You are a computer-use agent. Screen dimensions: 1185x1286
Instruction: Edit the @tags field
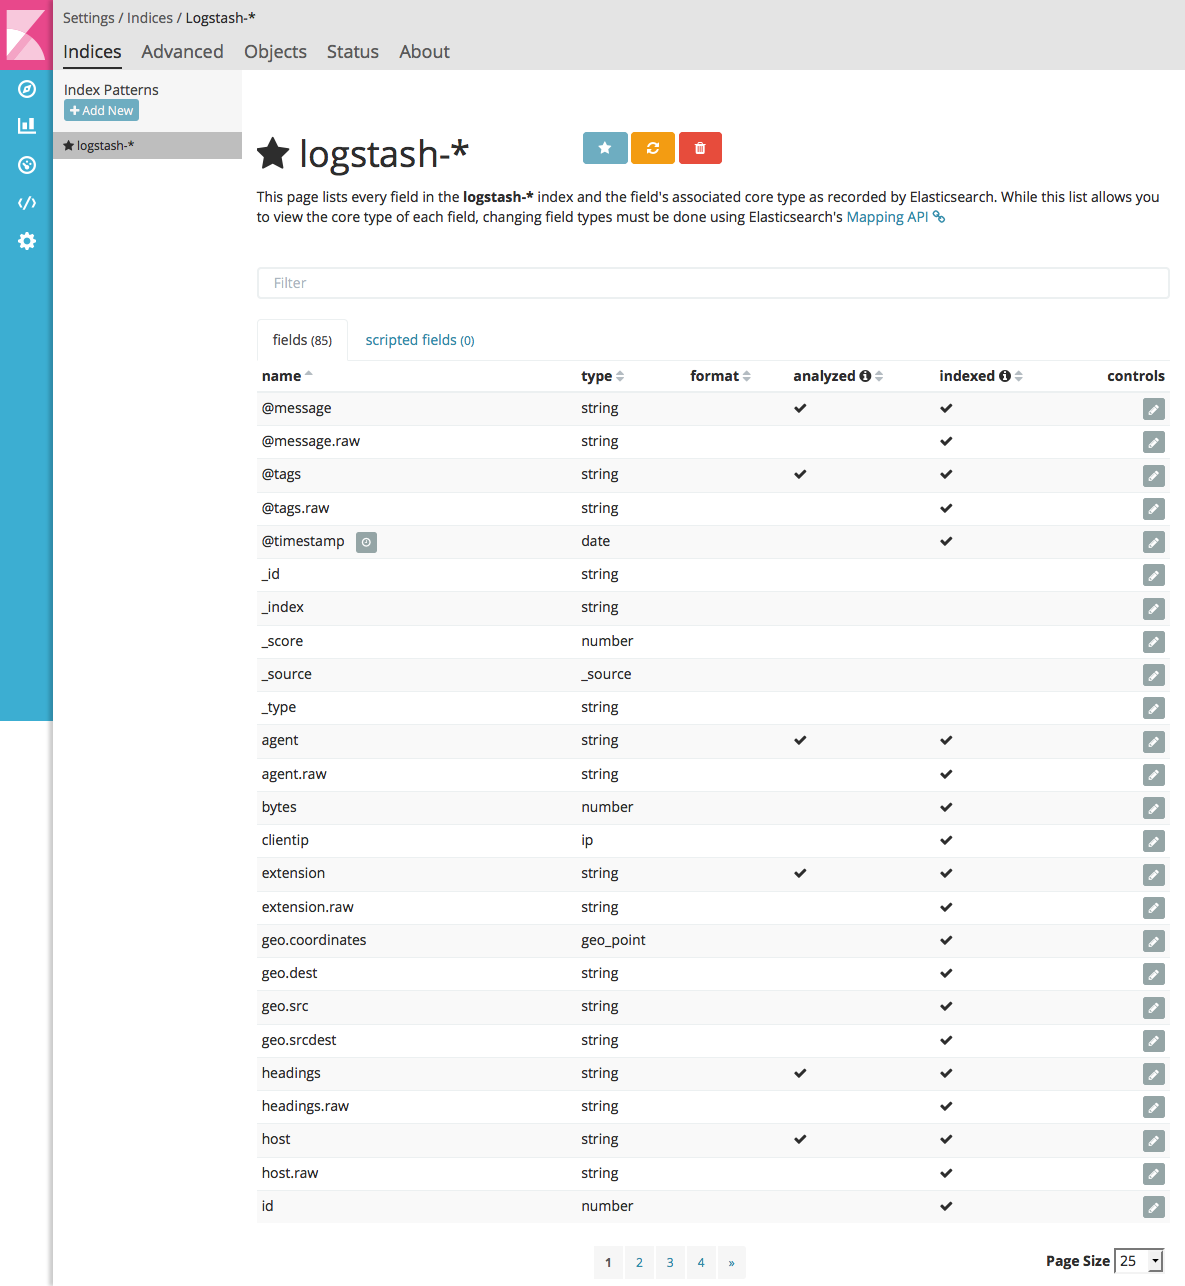tap(1154, 476)
